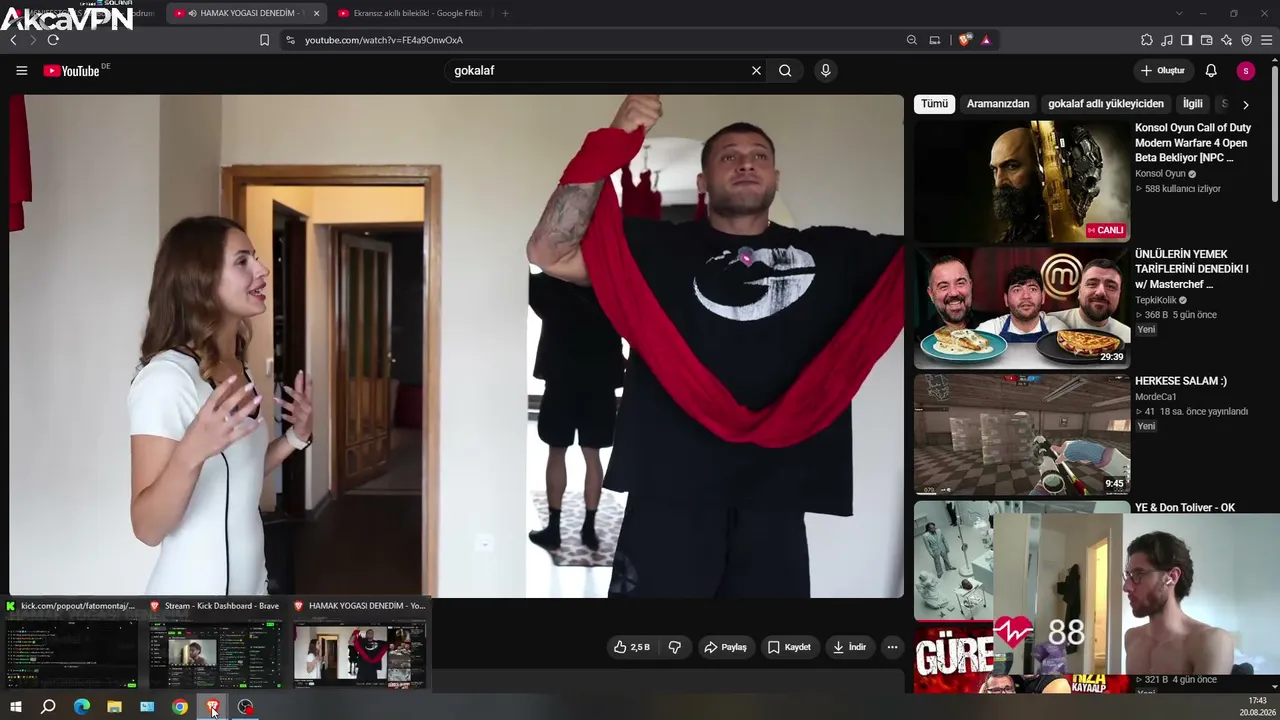The height and width of the screenshot is (720, 1280).
Task: Toggle the Brave sidebar panel
Action: 1186,40
